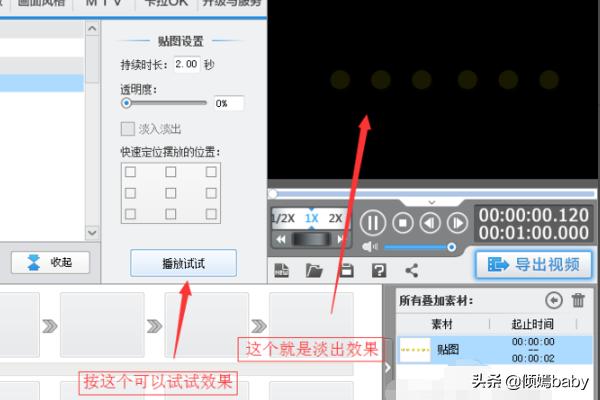Image resolution: width=600 pixels, height=400 pixels.
Task: Click the 透明度 percentage input field
Action: 229,103
